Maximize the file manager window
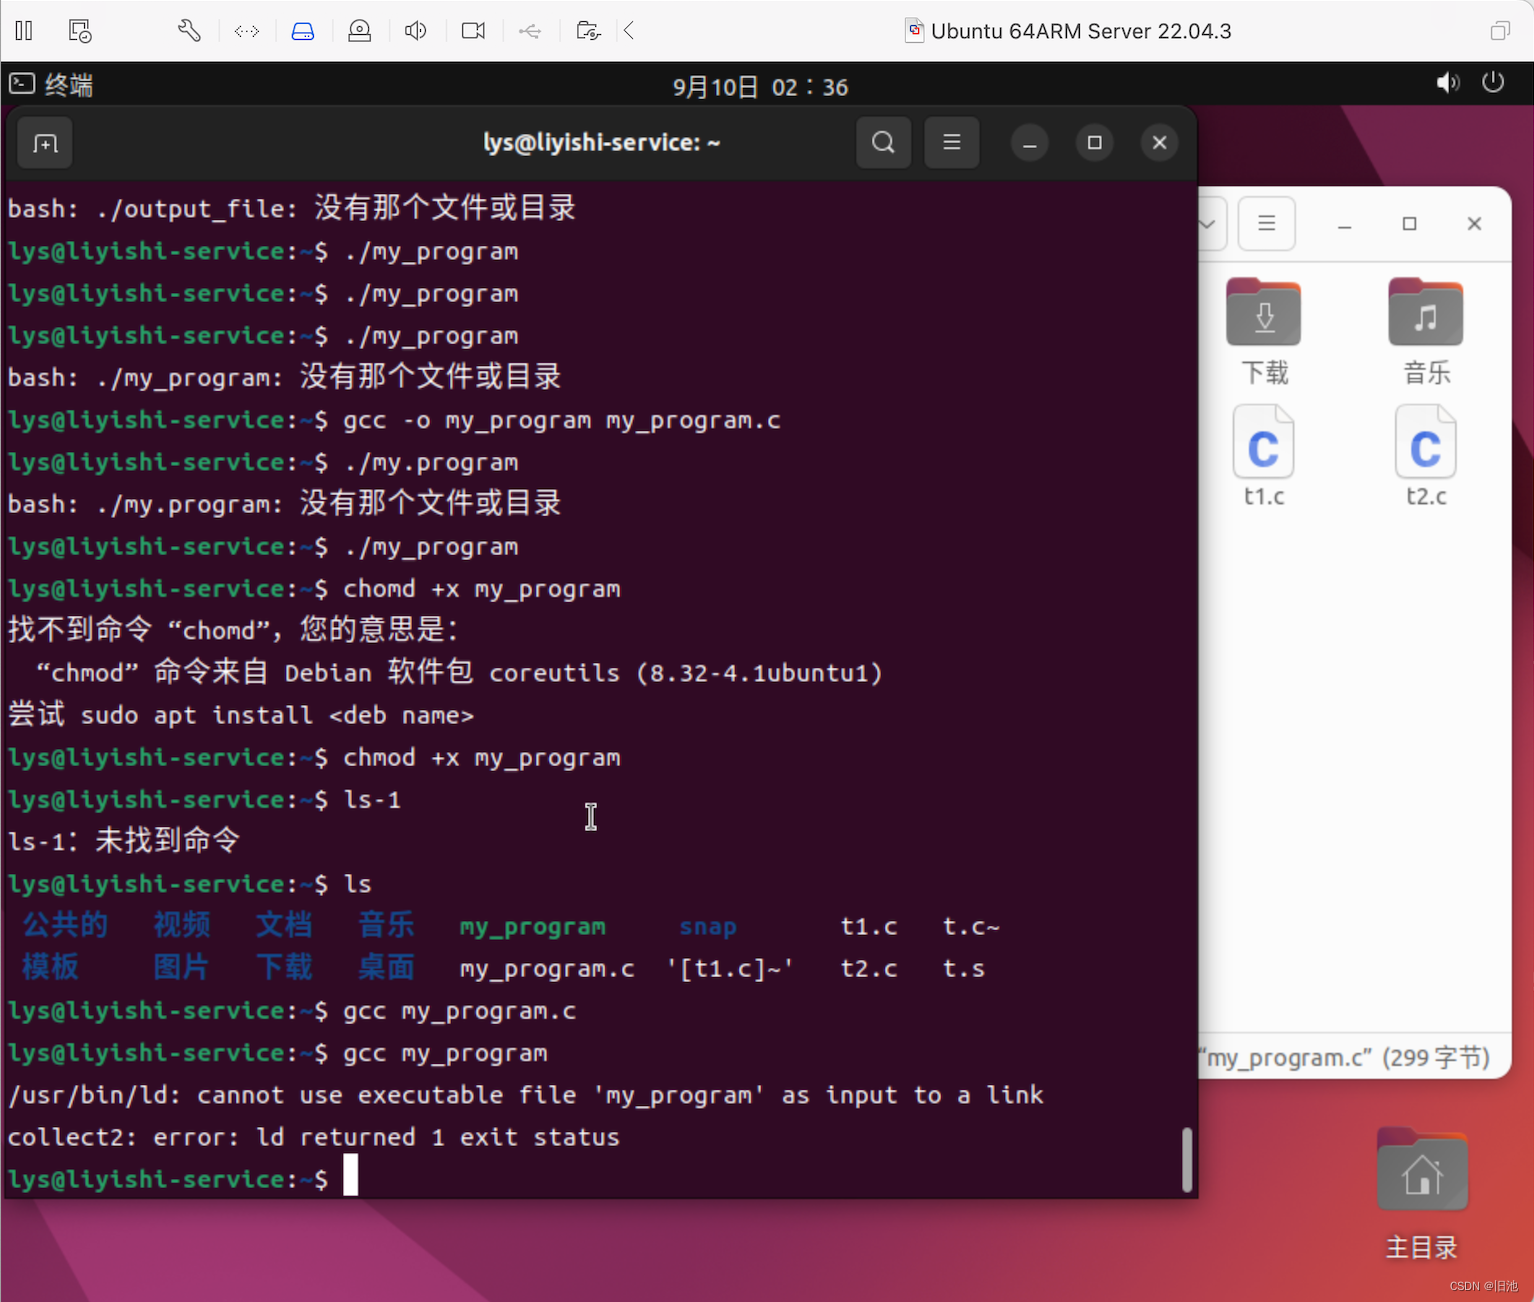The image size is (1534, 1302). (1410, 224)
